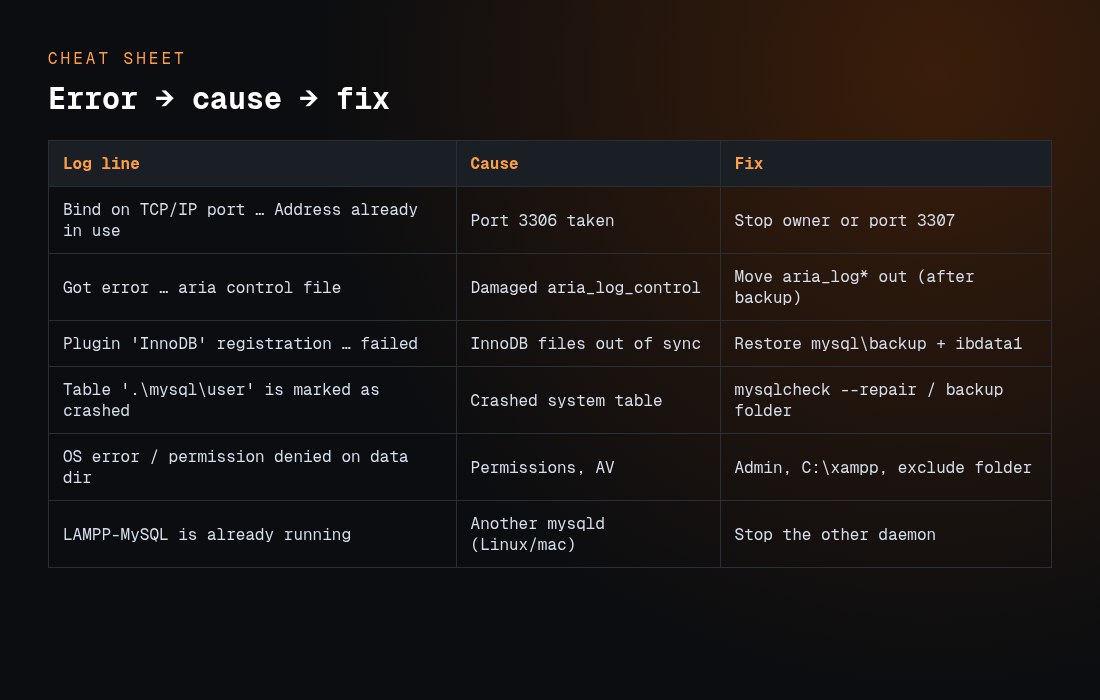Screen dimensions: 1100x700
Task: Click the 'Log line' column header
Action: click(252, 163)
